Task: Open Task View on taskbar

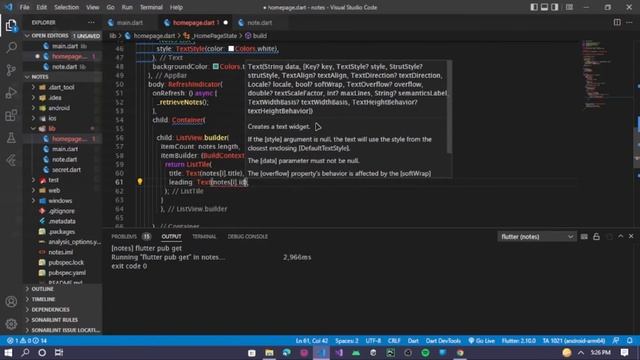Action: (x=59, y=353)
